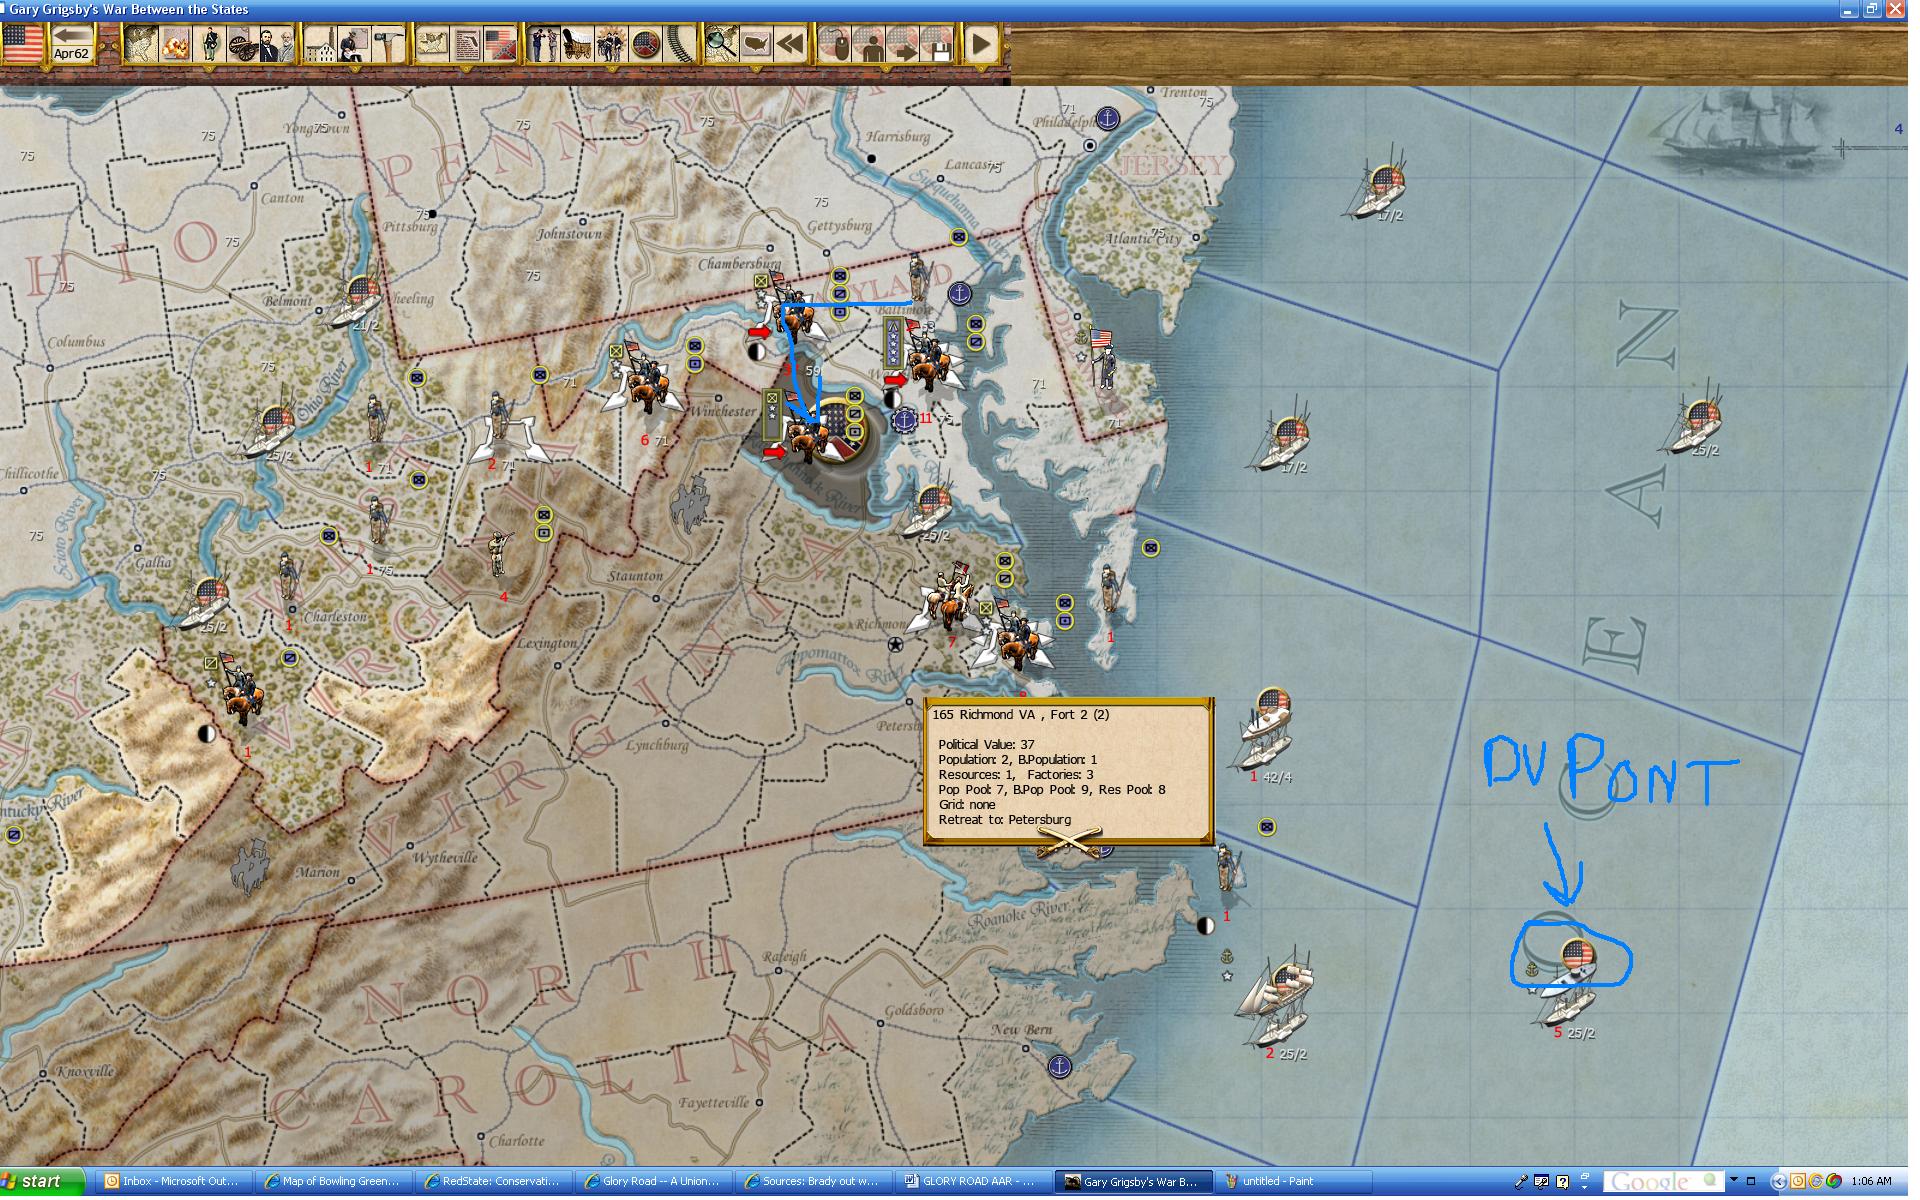Image resolution: width=1920 pixels, height=1200 pixels.
Task: Click the US flag icon in toolbar
Action: 22,43
